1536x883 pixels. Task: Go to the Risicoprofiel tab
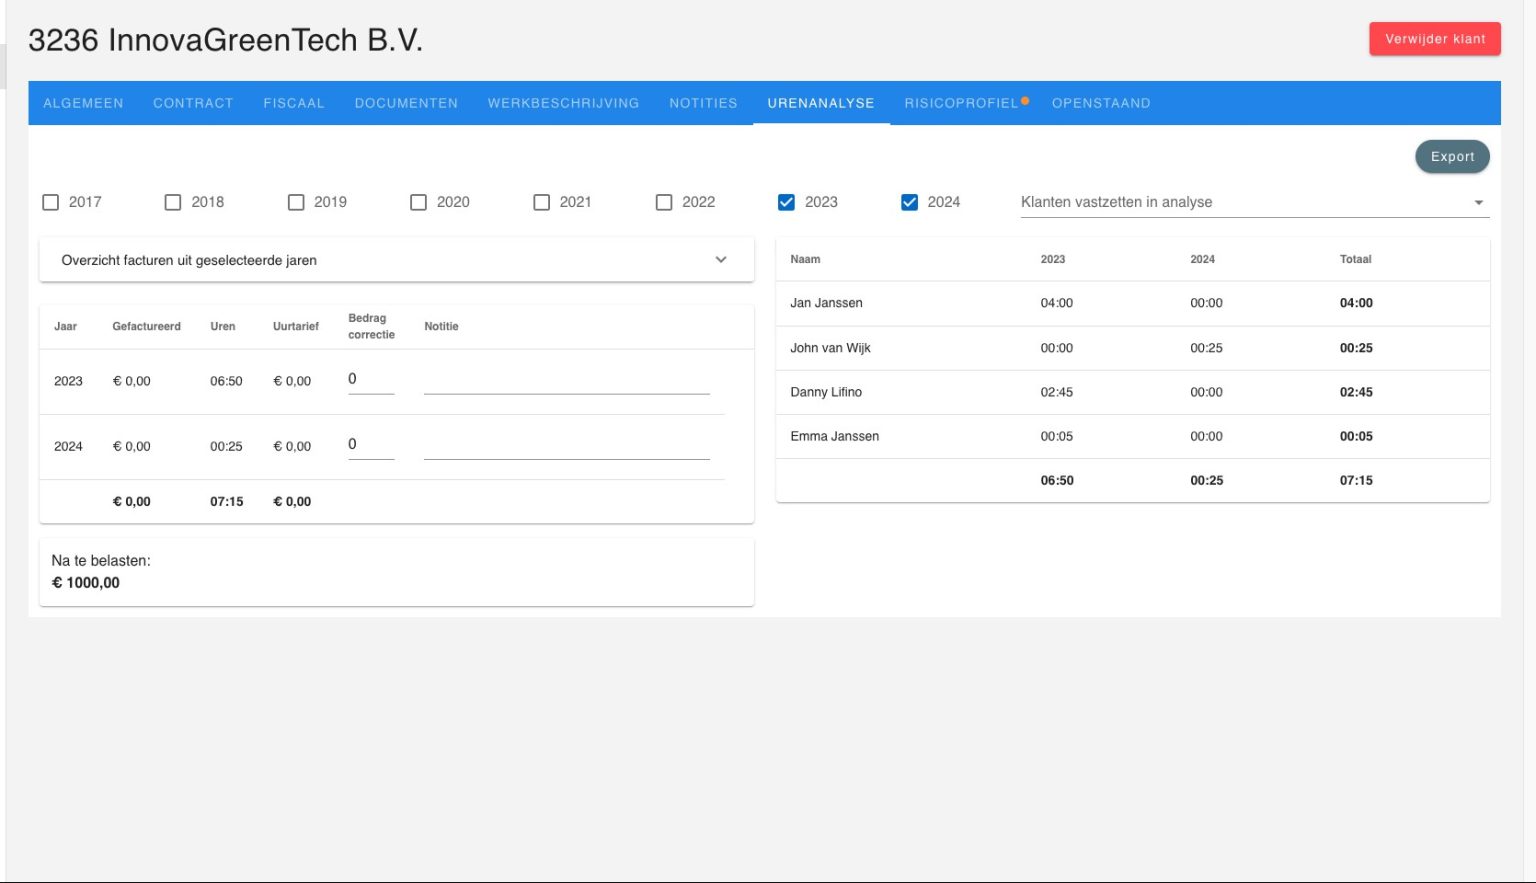tap(960, 103)
